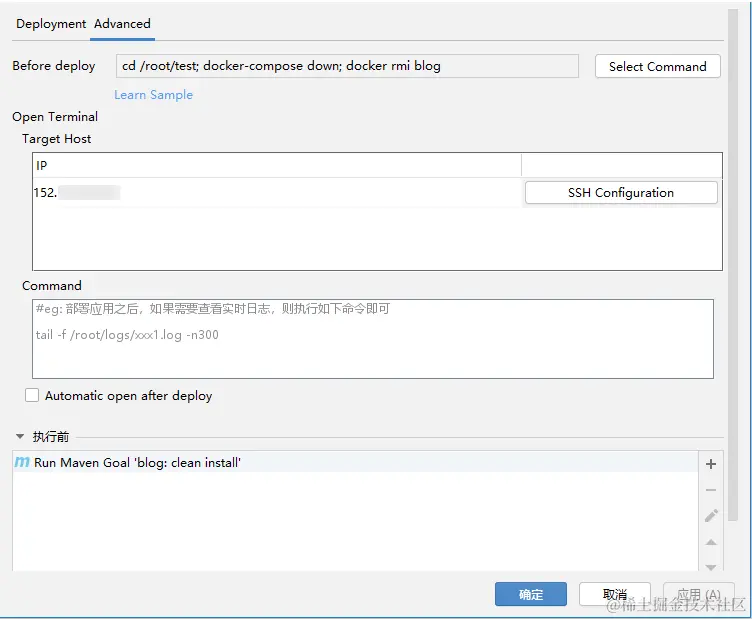Edit selected task with pencil icon
The height and width of the screenshot is (619, 752).
tap(711, 516)
